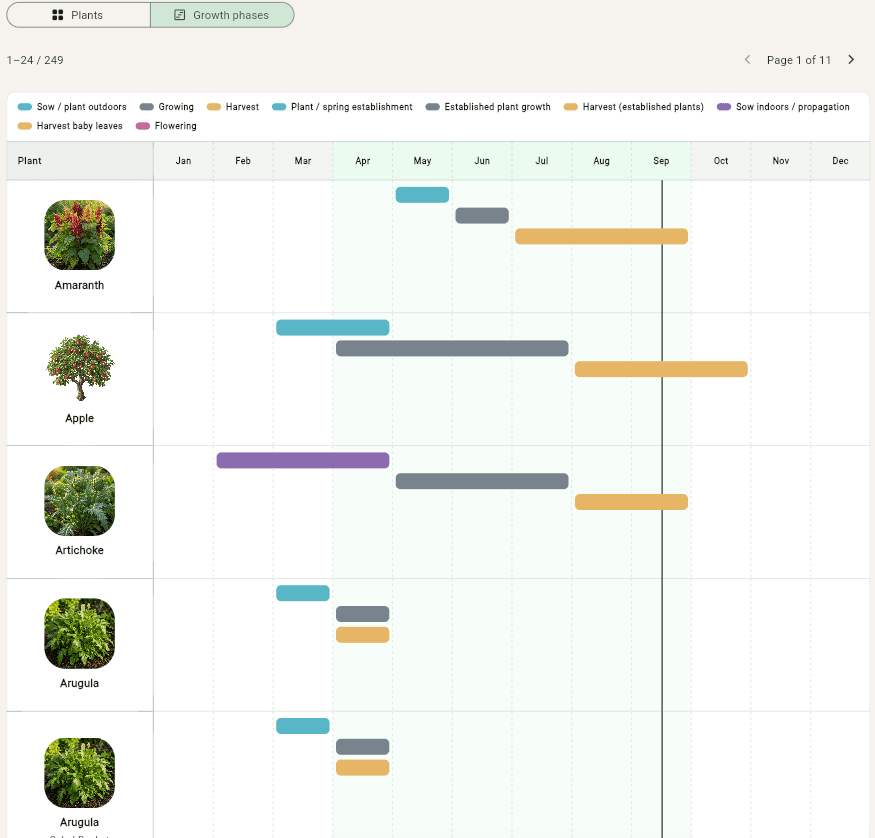Click the Jun month header
Viewport: 875px width, 838px height.
point(482,161)
